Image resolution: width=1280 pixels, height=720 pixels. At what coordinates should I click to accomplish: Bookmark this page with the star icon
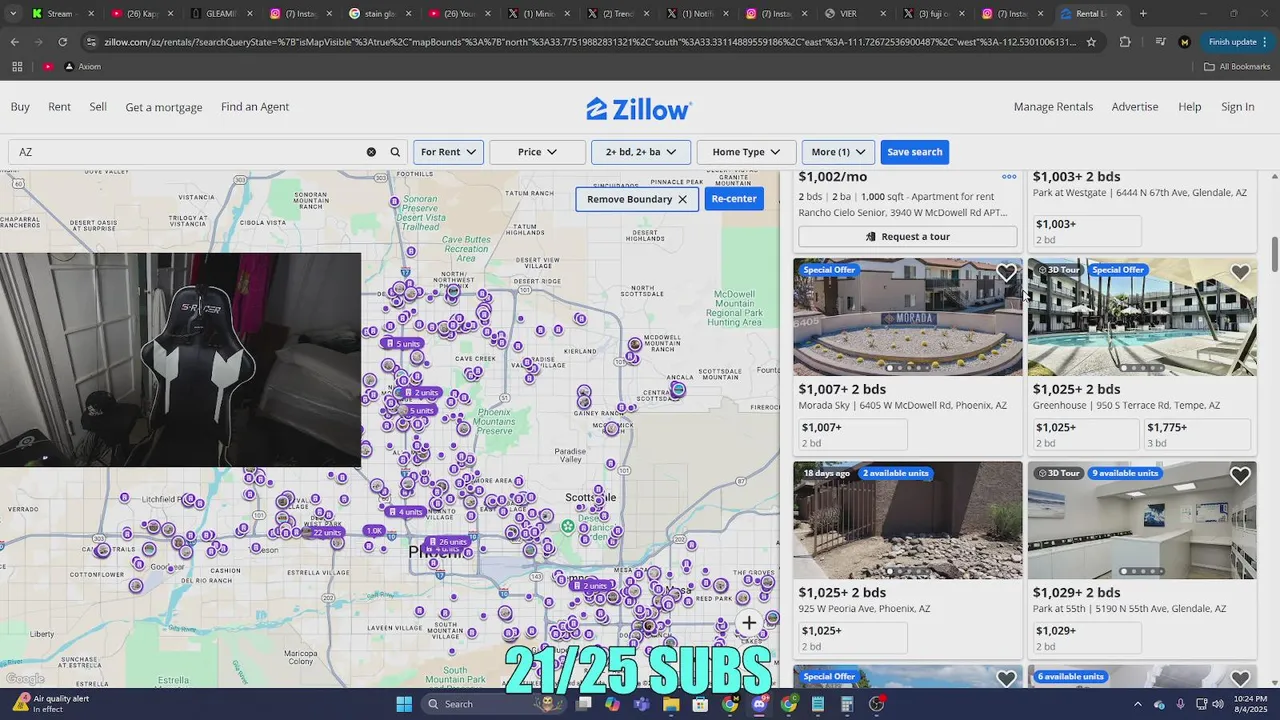point(1091,42)
